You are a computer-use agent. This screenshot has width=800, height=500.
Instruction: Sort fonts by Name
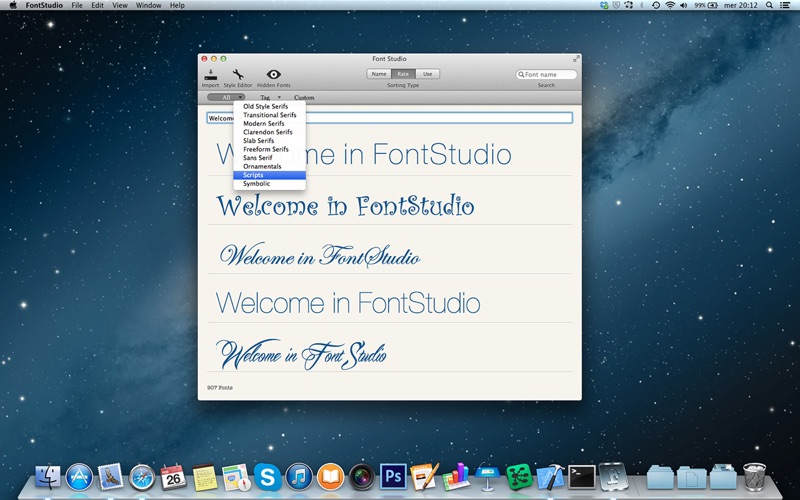coord(379,74)
